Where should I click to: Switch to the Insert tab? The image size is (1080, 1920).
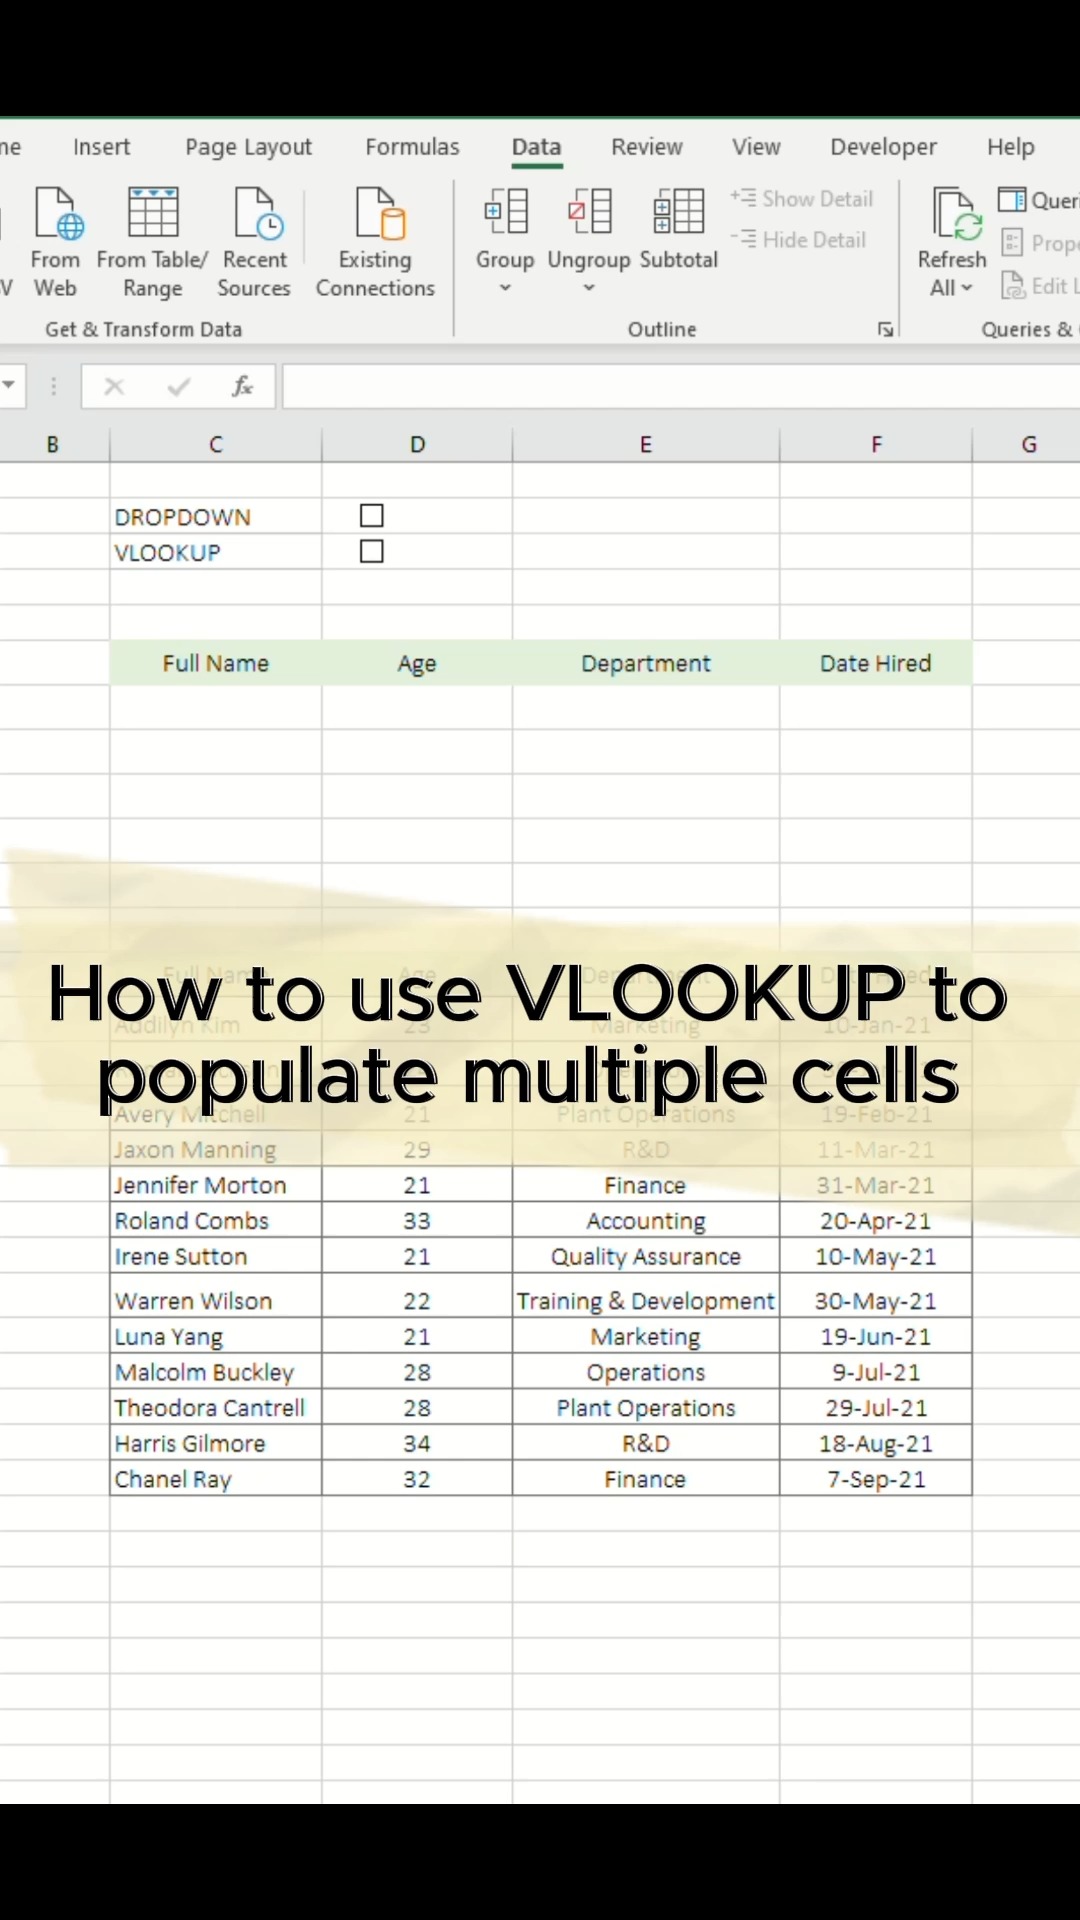pos(102,147)
